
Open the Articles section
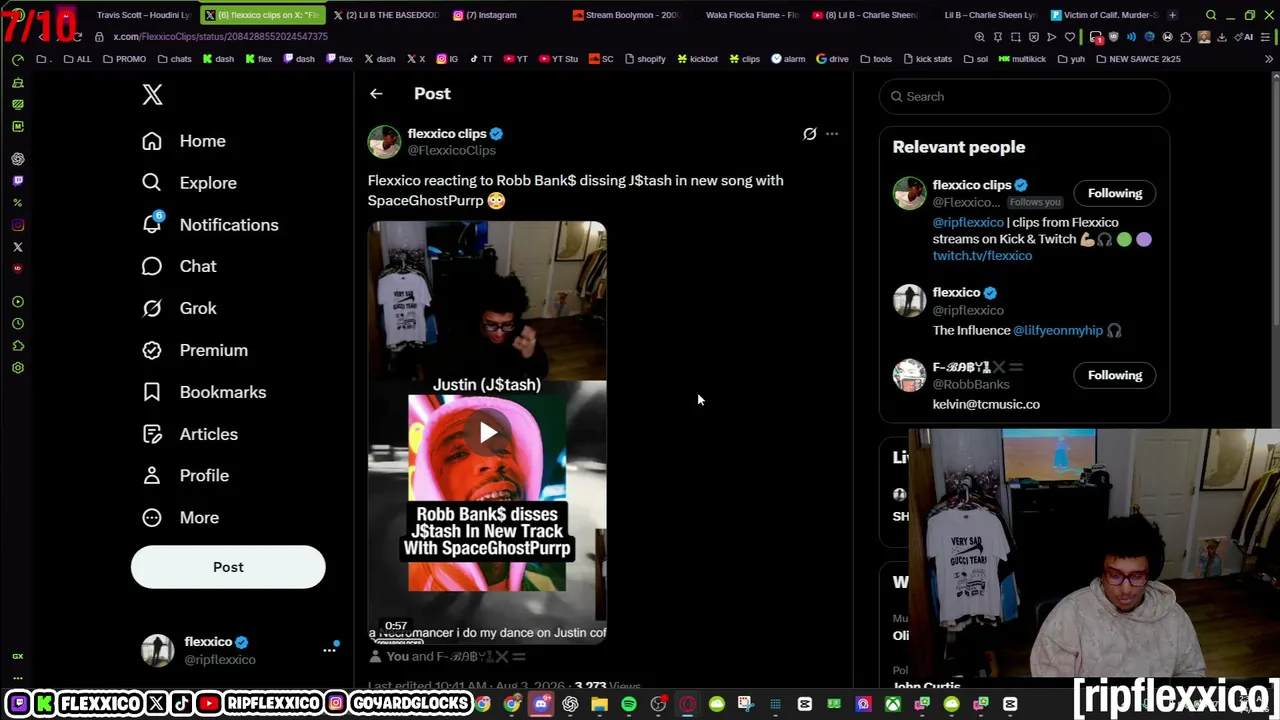click(x=190, y=434)
